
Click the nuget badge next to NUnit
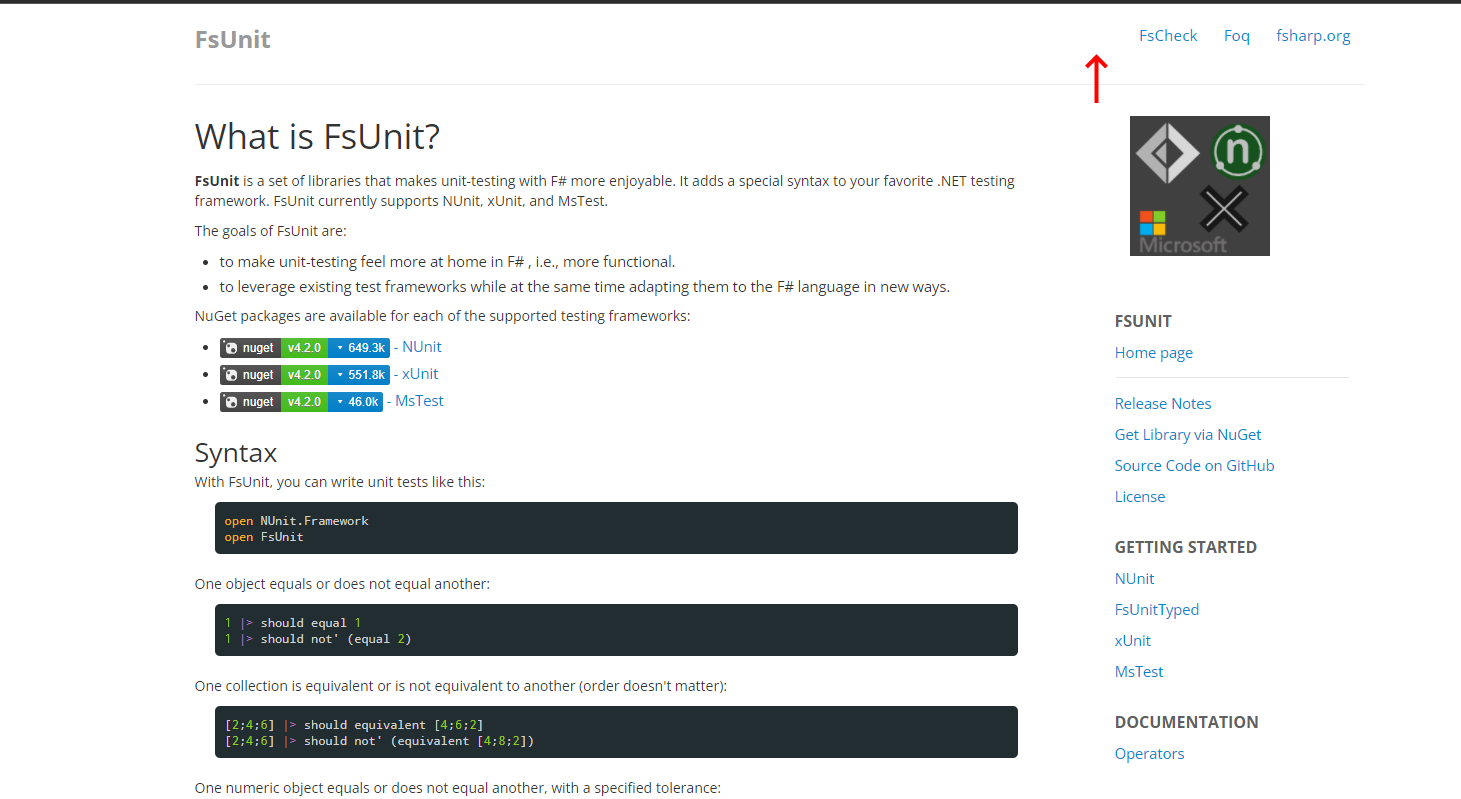pos(249,347)
